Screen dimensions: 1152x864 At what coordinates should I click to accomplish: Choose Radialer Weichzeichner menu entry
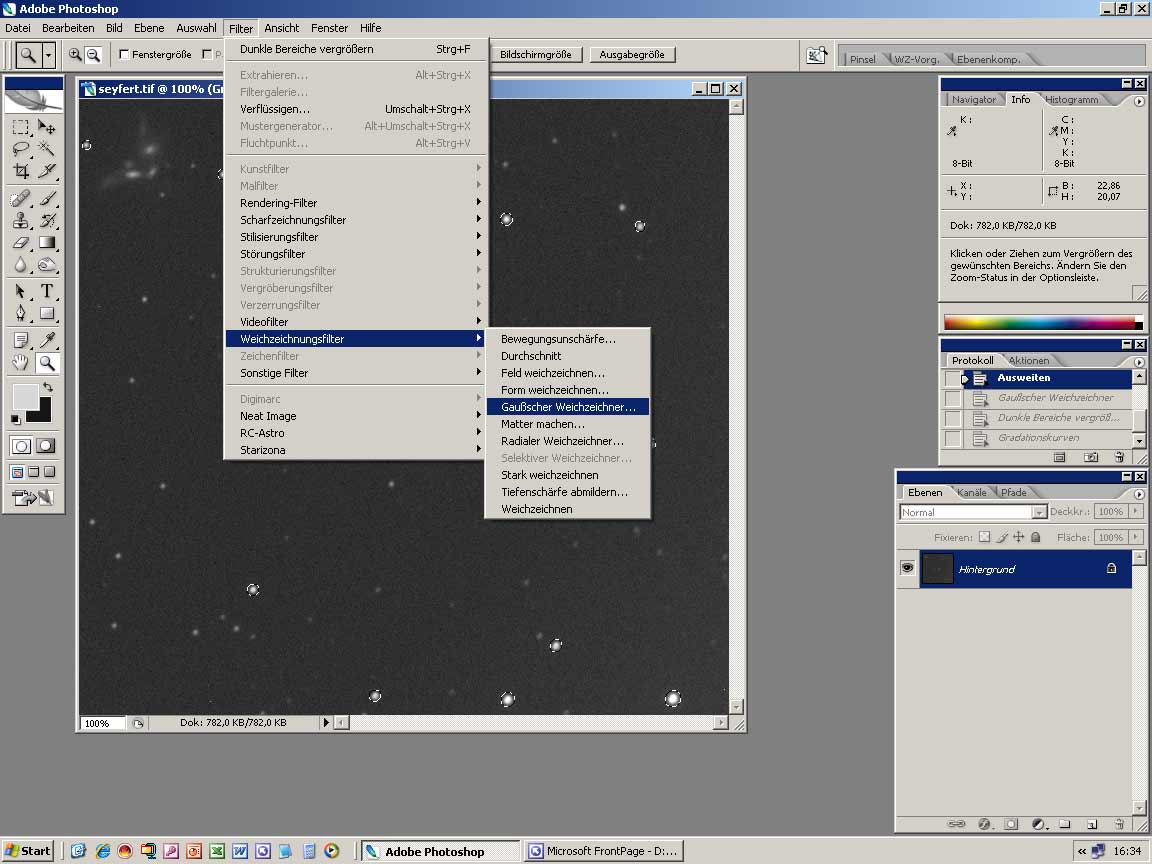(567, 441)
